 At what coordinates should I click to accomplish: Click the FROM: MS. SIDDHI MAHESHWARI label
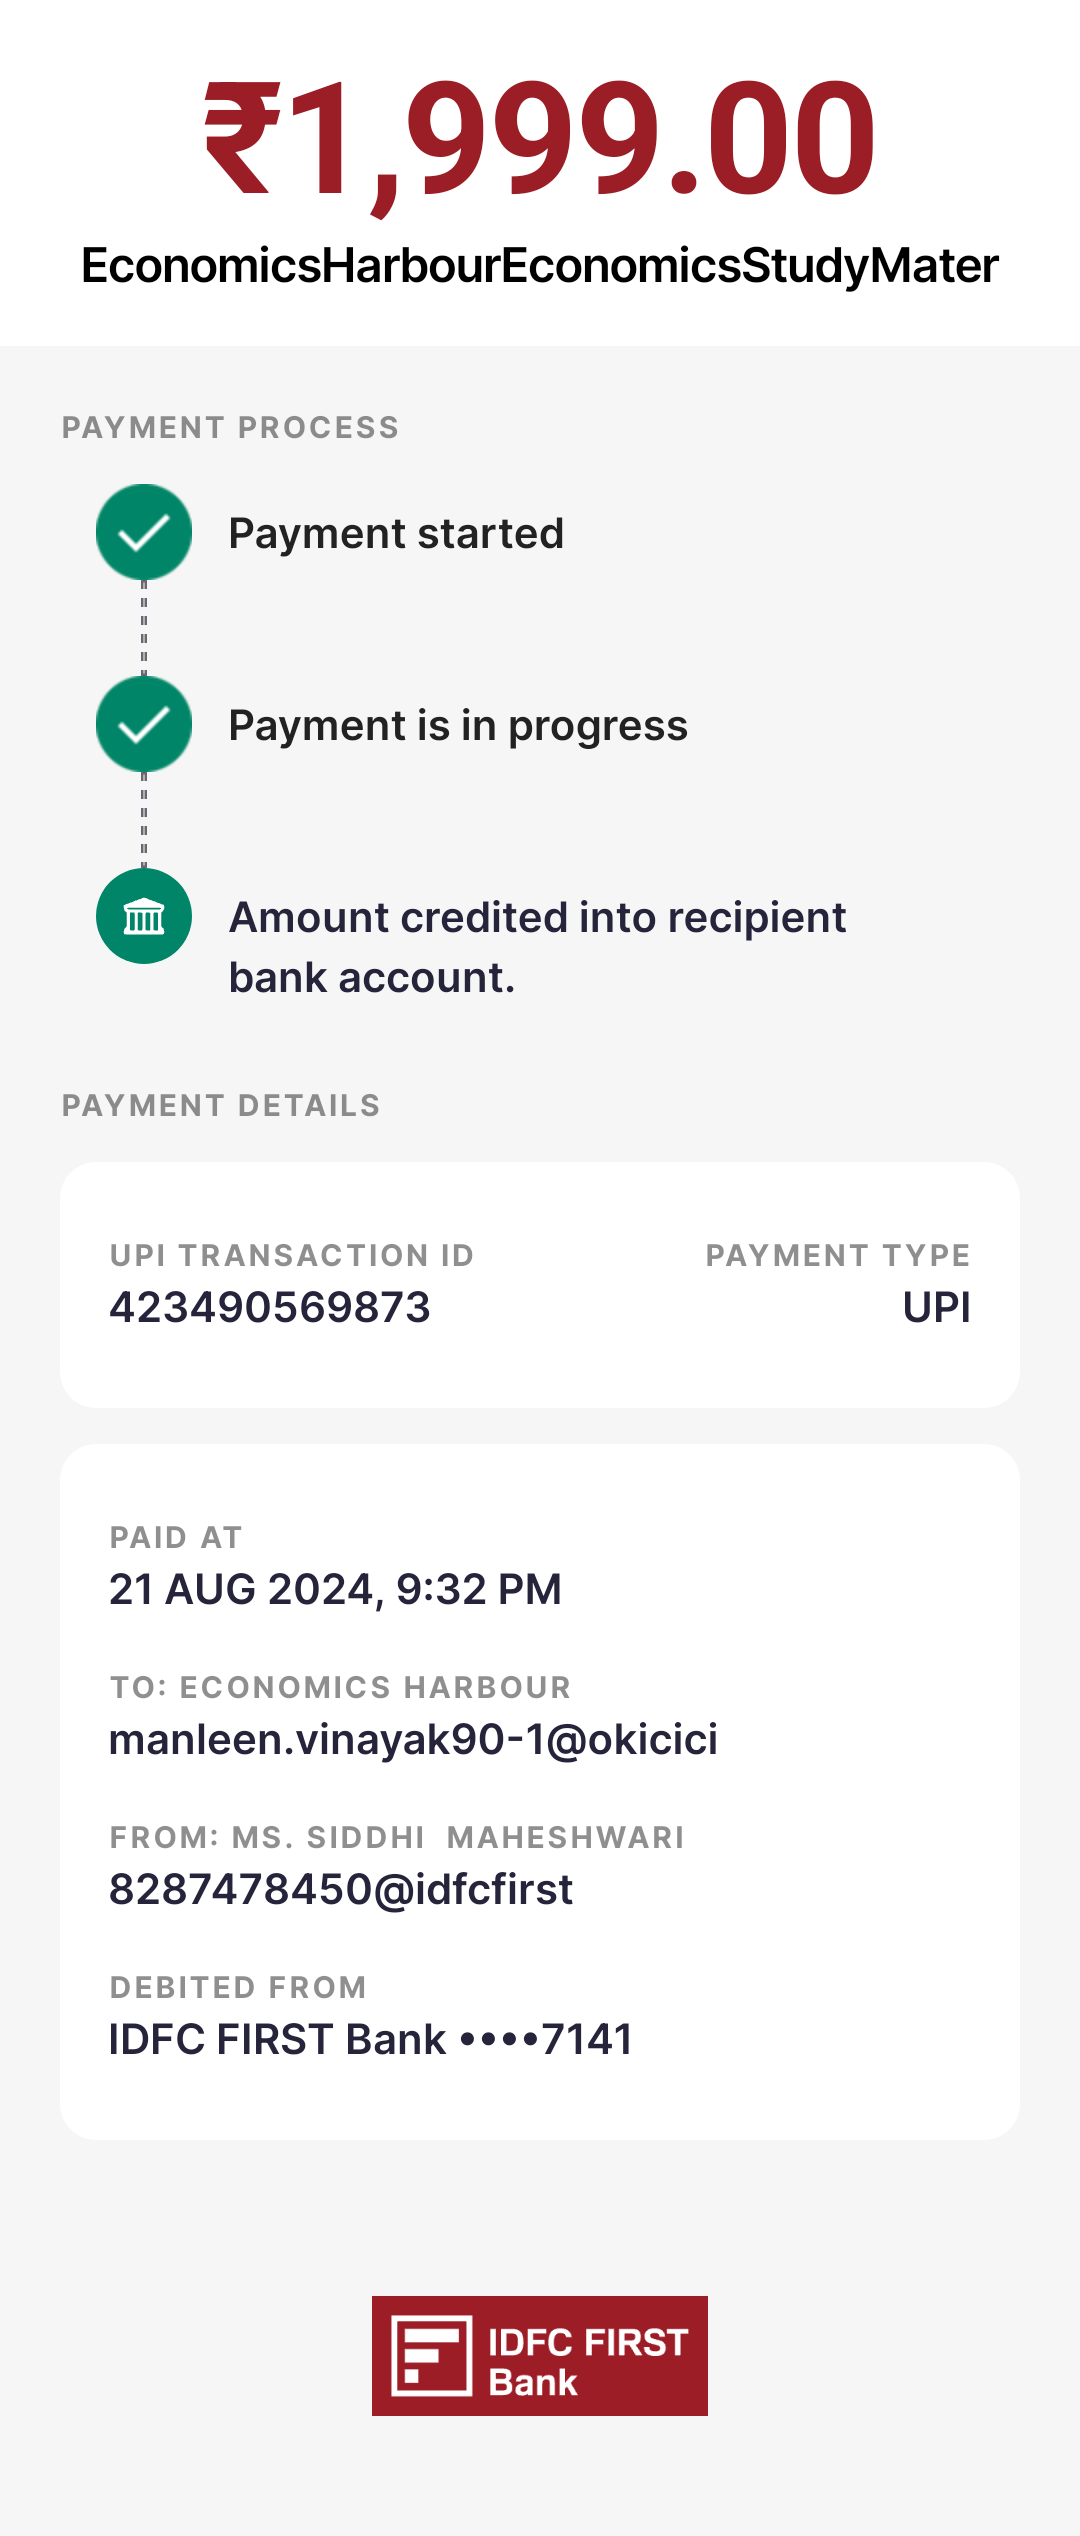[397, 1838]
